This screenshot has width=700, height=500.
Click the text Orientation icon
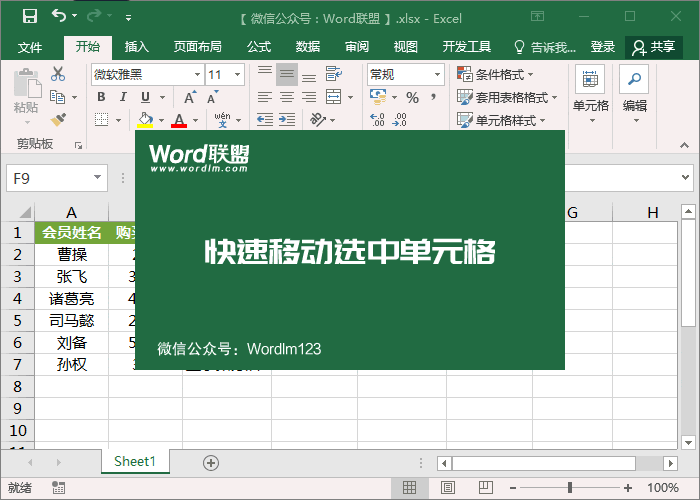point(318,120)
